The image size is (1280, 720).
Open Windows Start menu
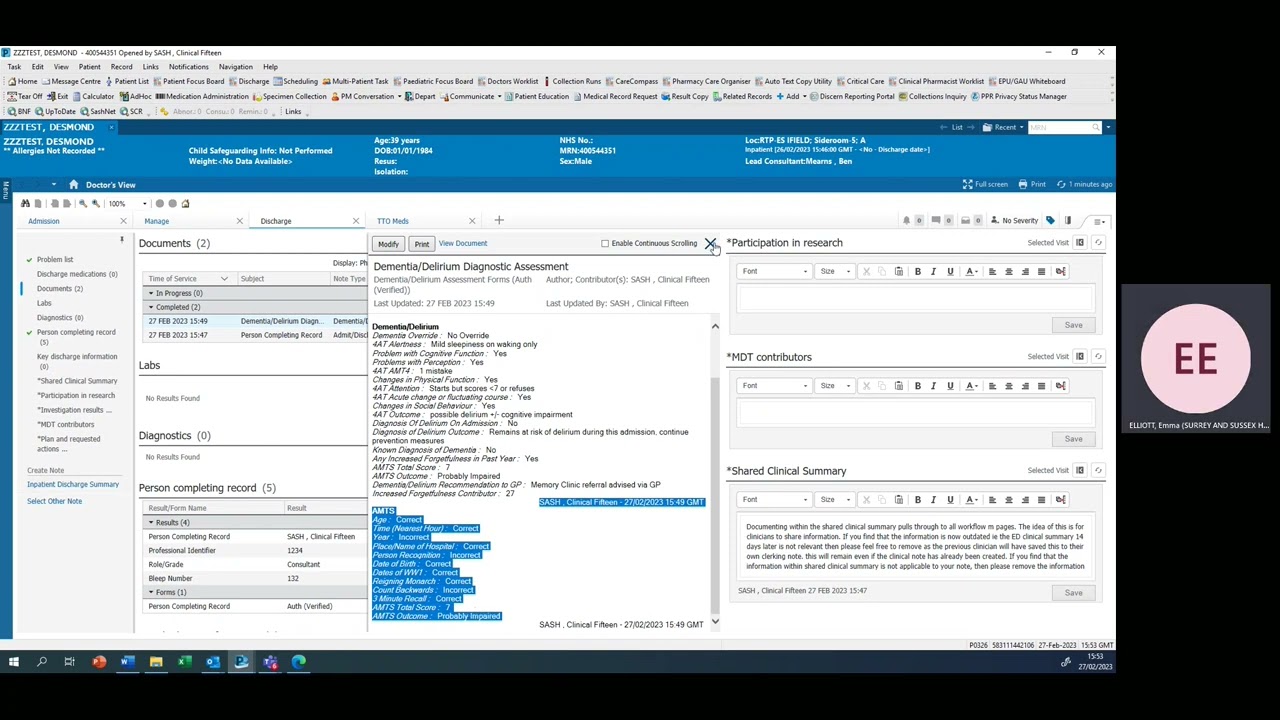tap(14, 661)
